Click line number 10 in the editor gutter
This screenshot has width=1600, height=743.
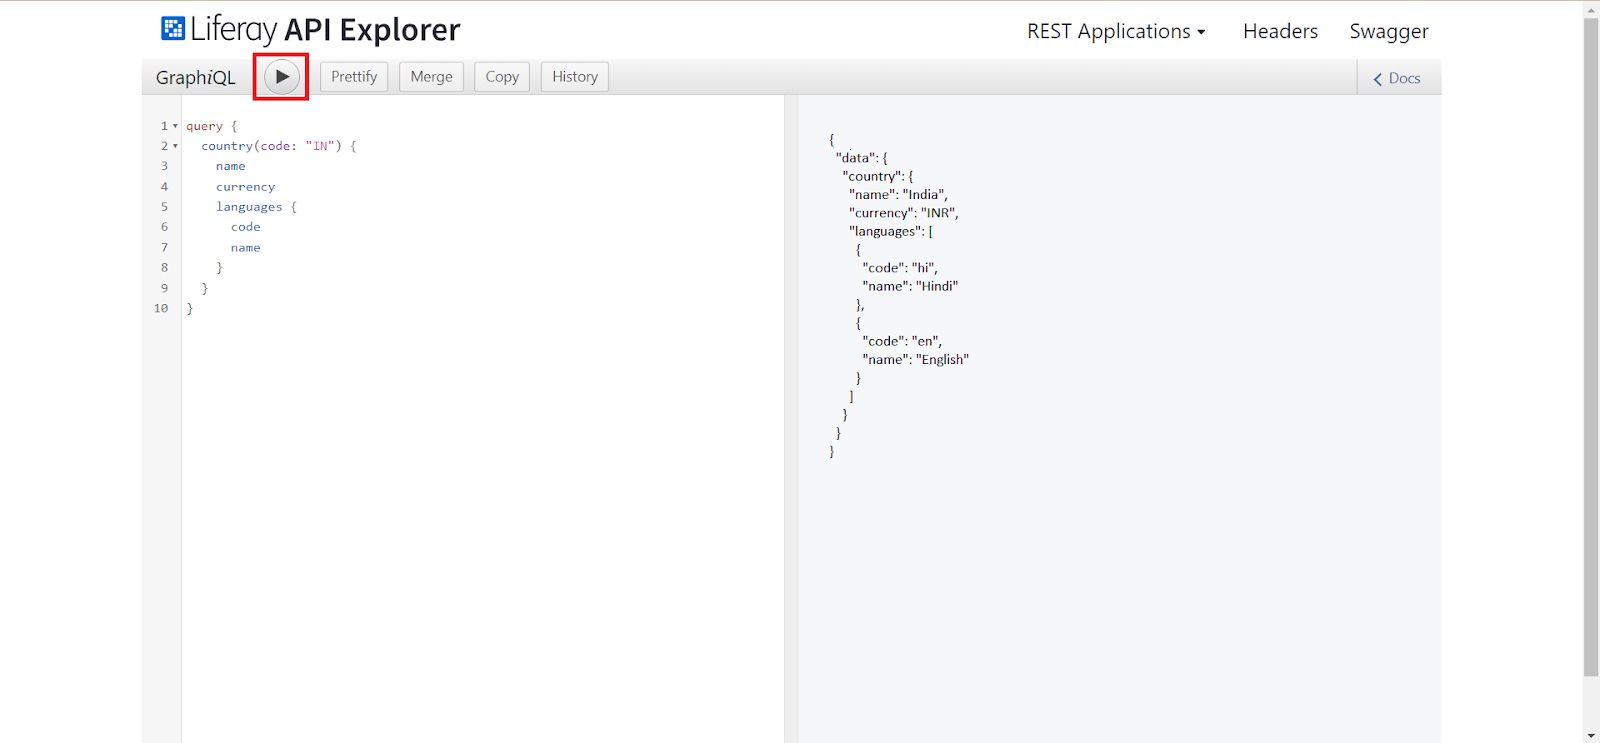coord(161,308)
